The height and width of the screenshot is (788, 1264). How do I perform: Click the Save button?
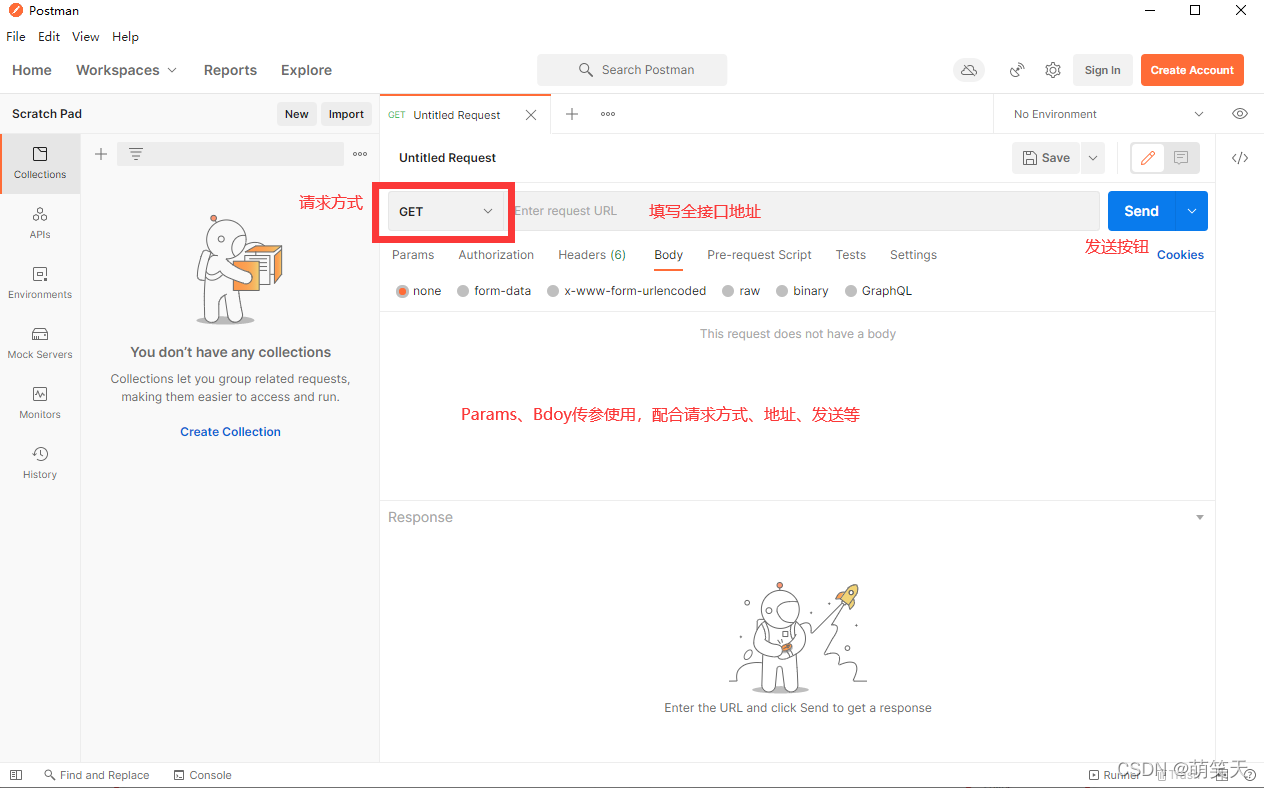1046,158
